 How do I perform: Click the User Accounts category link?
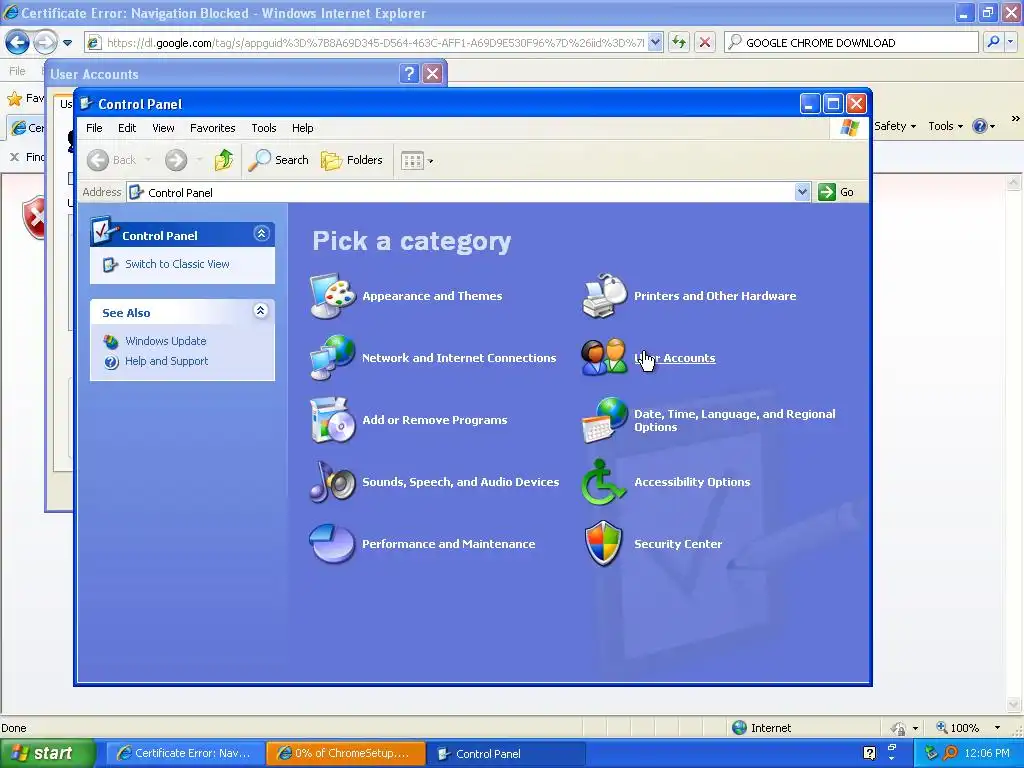click(675, 358)
